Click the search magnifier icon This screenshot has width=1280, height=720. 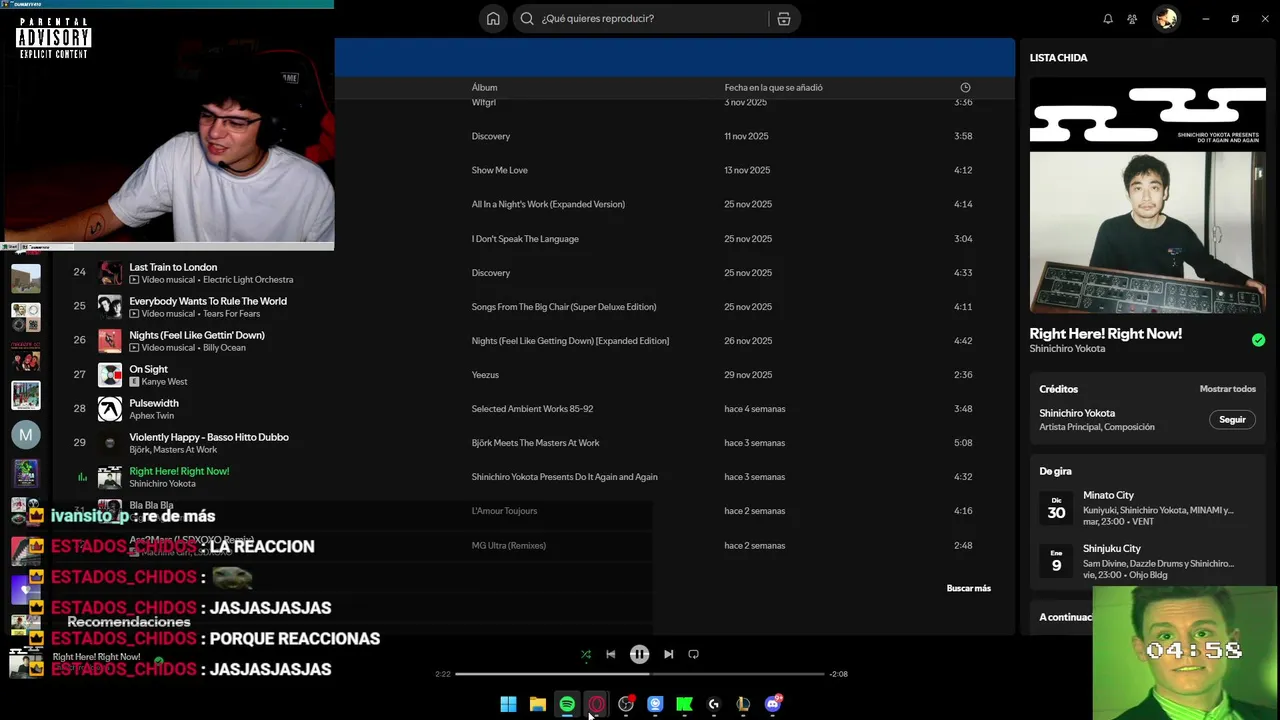(x=527, y=19)
